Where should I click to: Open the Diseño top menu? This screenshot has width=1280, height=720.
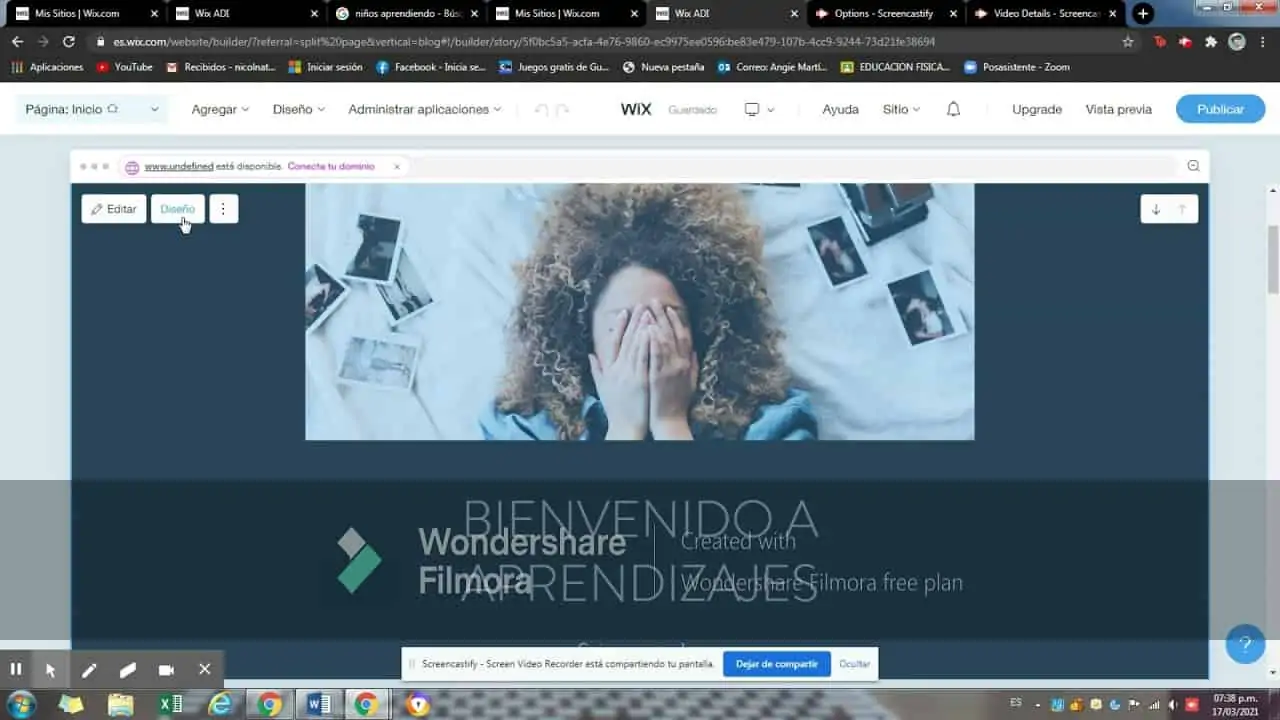299,109
